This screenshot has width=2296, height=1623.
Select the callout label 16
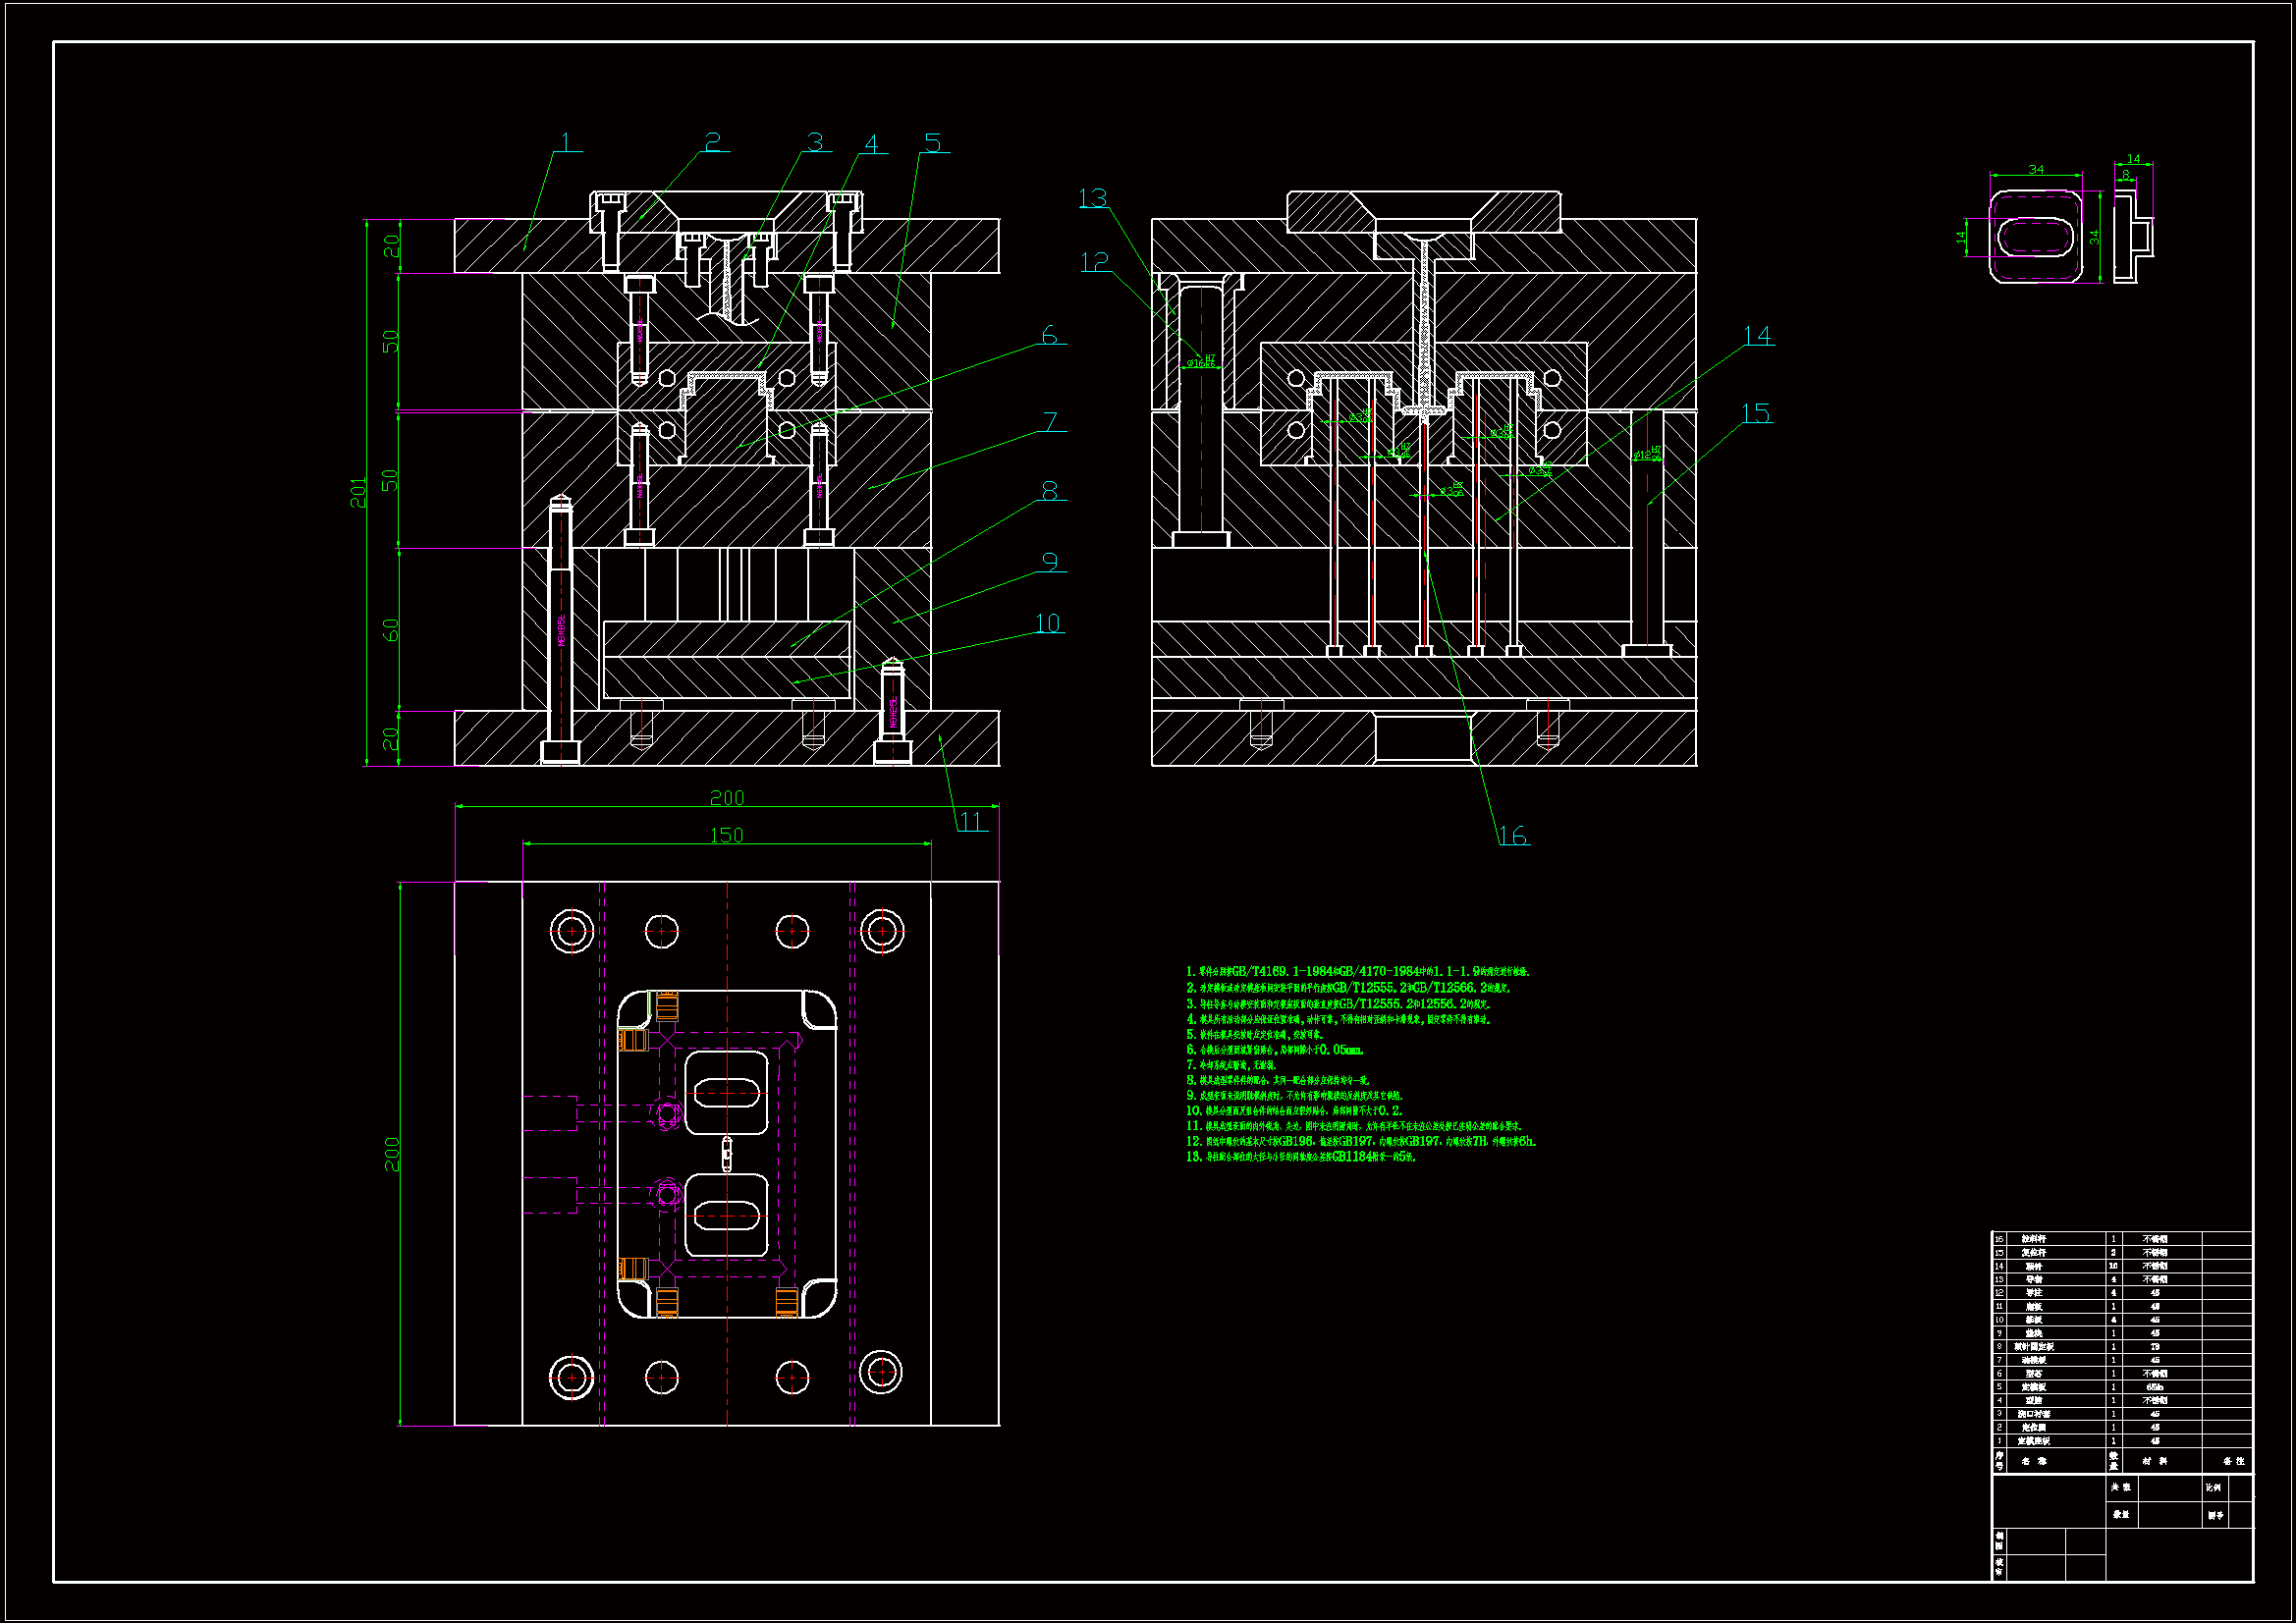[x=1512, y=835]
